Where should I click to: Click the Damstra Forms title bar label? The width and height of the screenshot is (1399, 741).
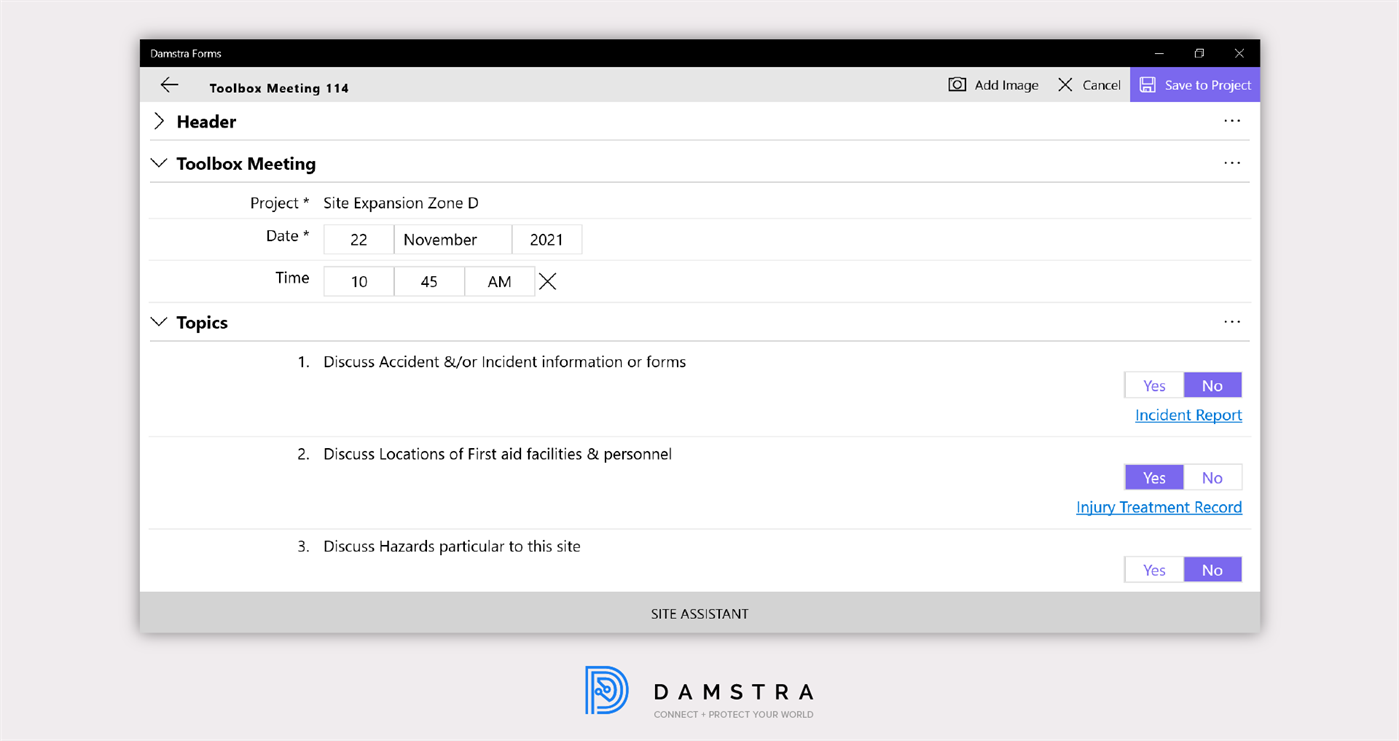tap(185, 53)
